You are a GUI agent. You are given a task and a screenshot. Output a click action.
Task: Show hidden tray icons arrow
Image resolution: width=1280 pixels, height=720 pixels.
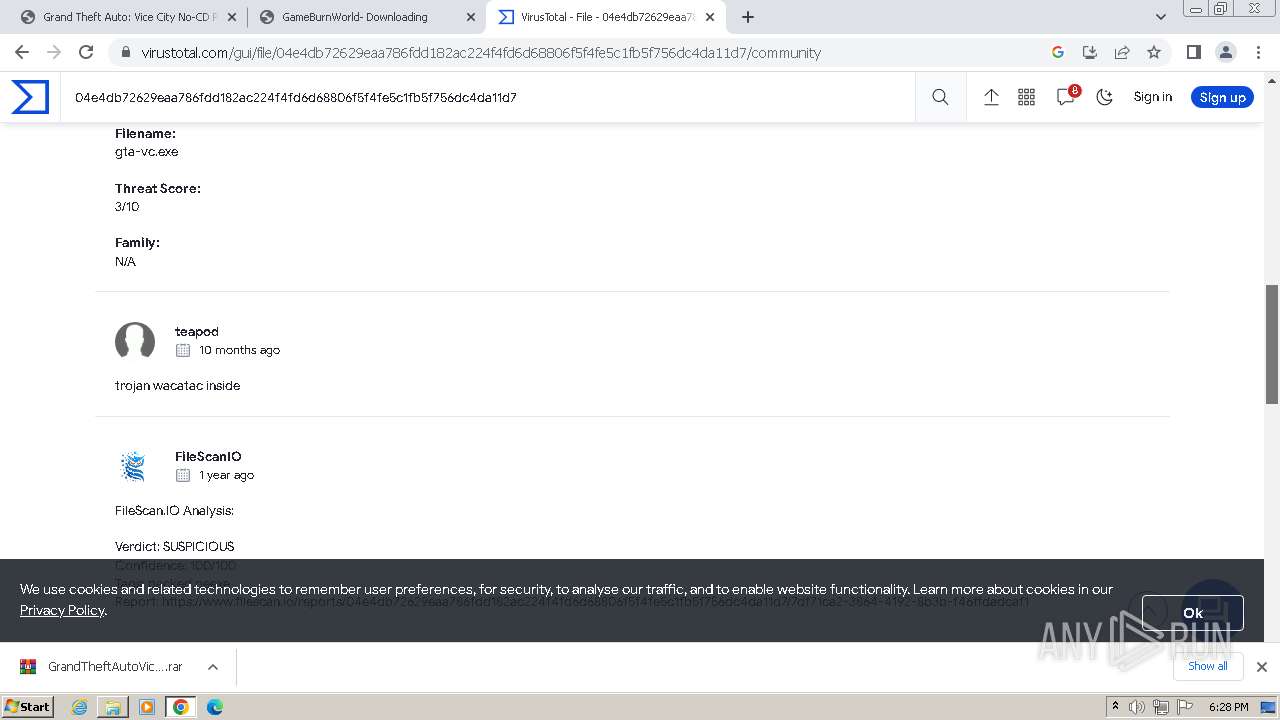[x=1115, y=707]
